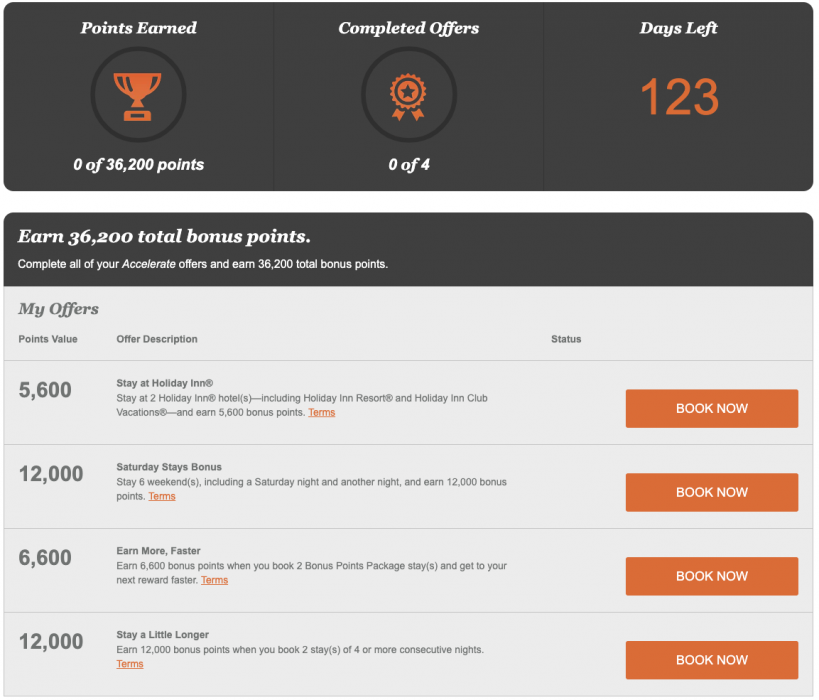Open Terms for the Holiday Inn offer

point(321,413)
